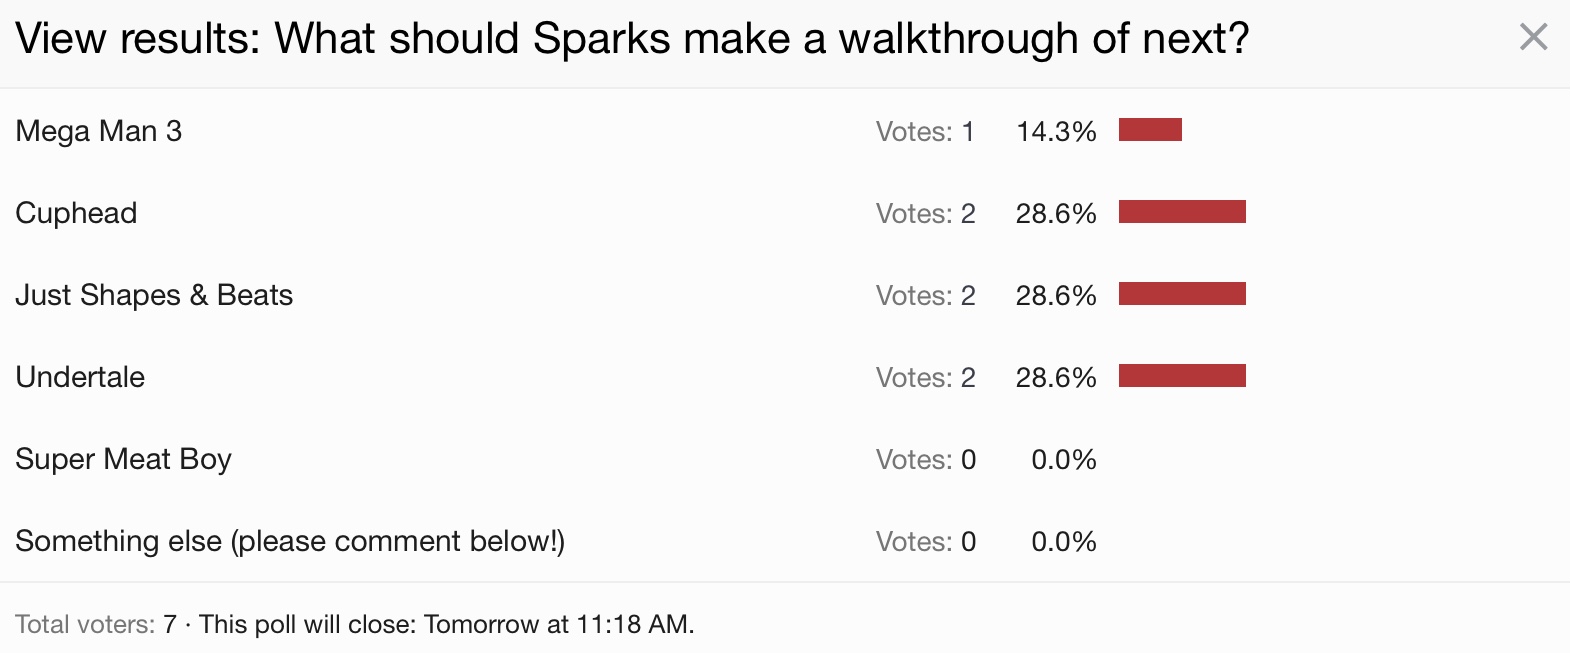The image size is (1570, 653).
Task: Click Votes: 2 beside Cuphead
Action: click(x=926, y=214)
